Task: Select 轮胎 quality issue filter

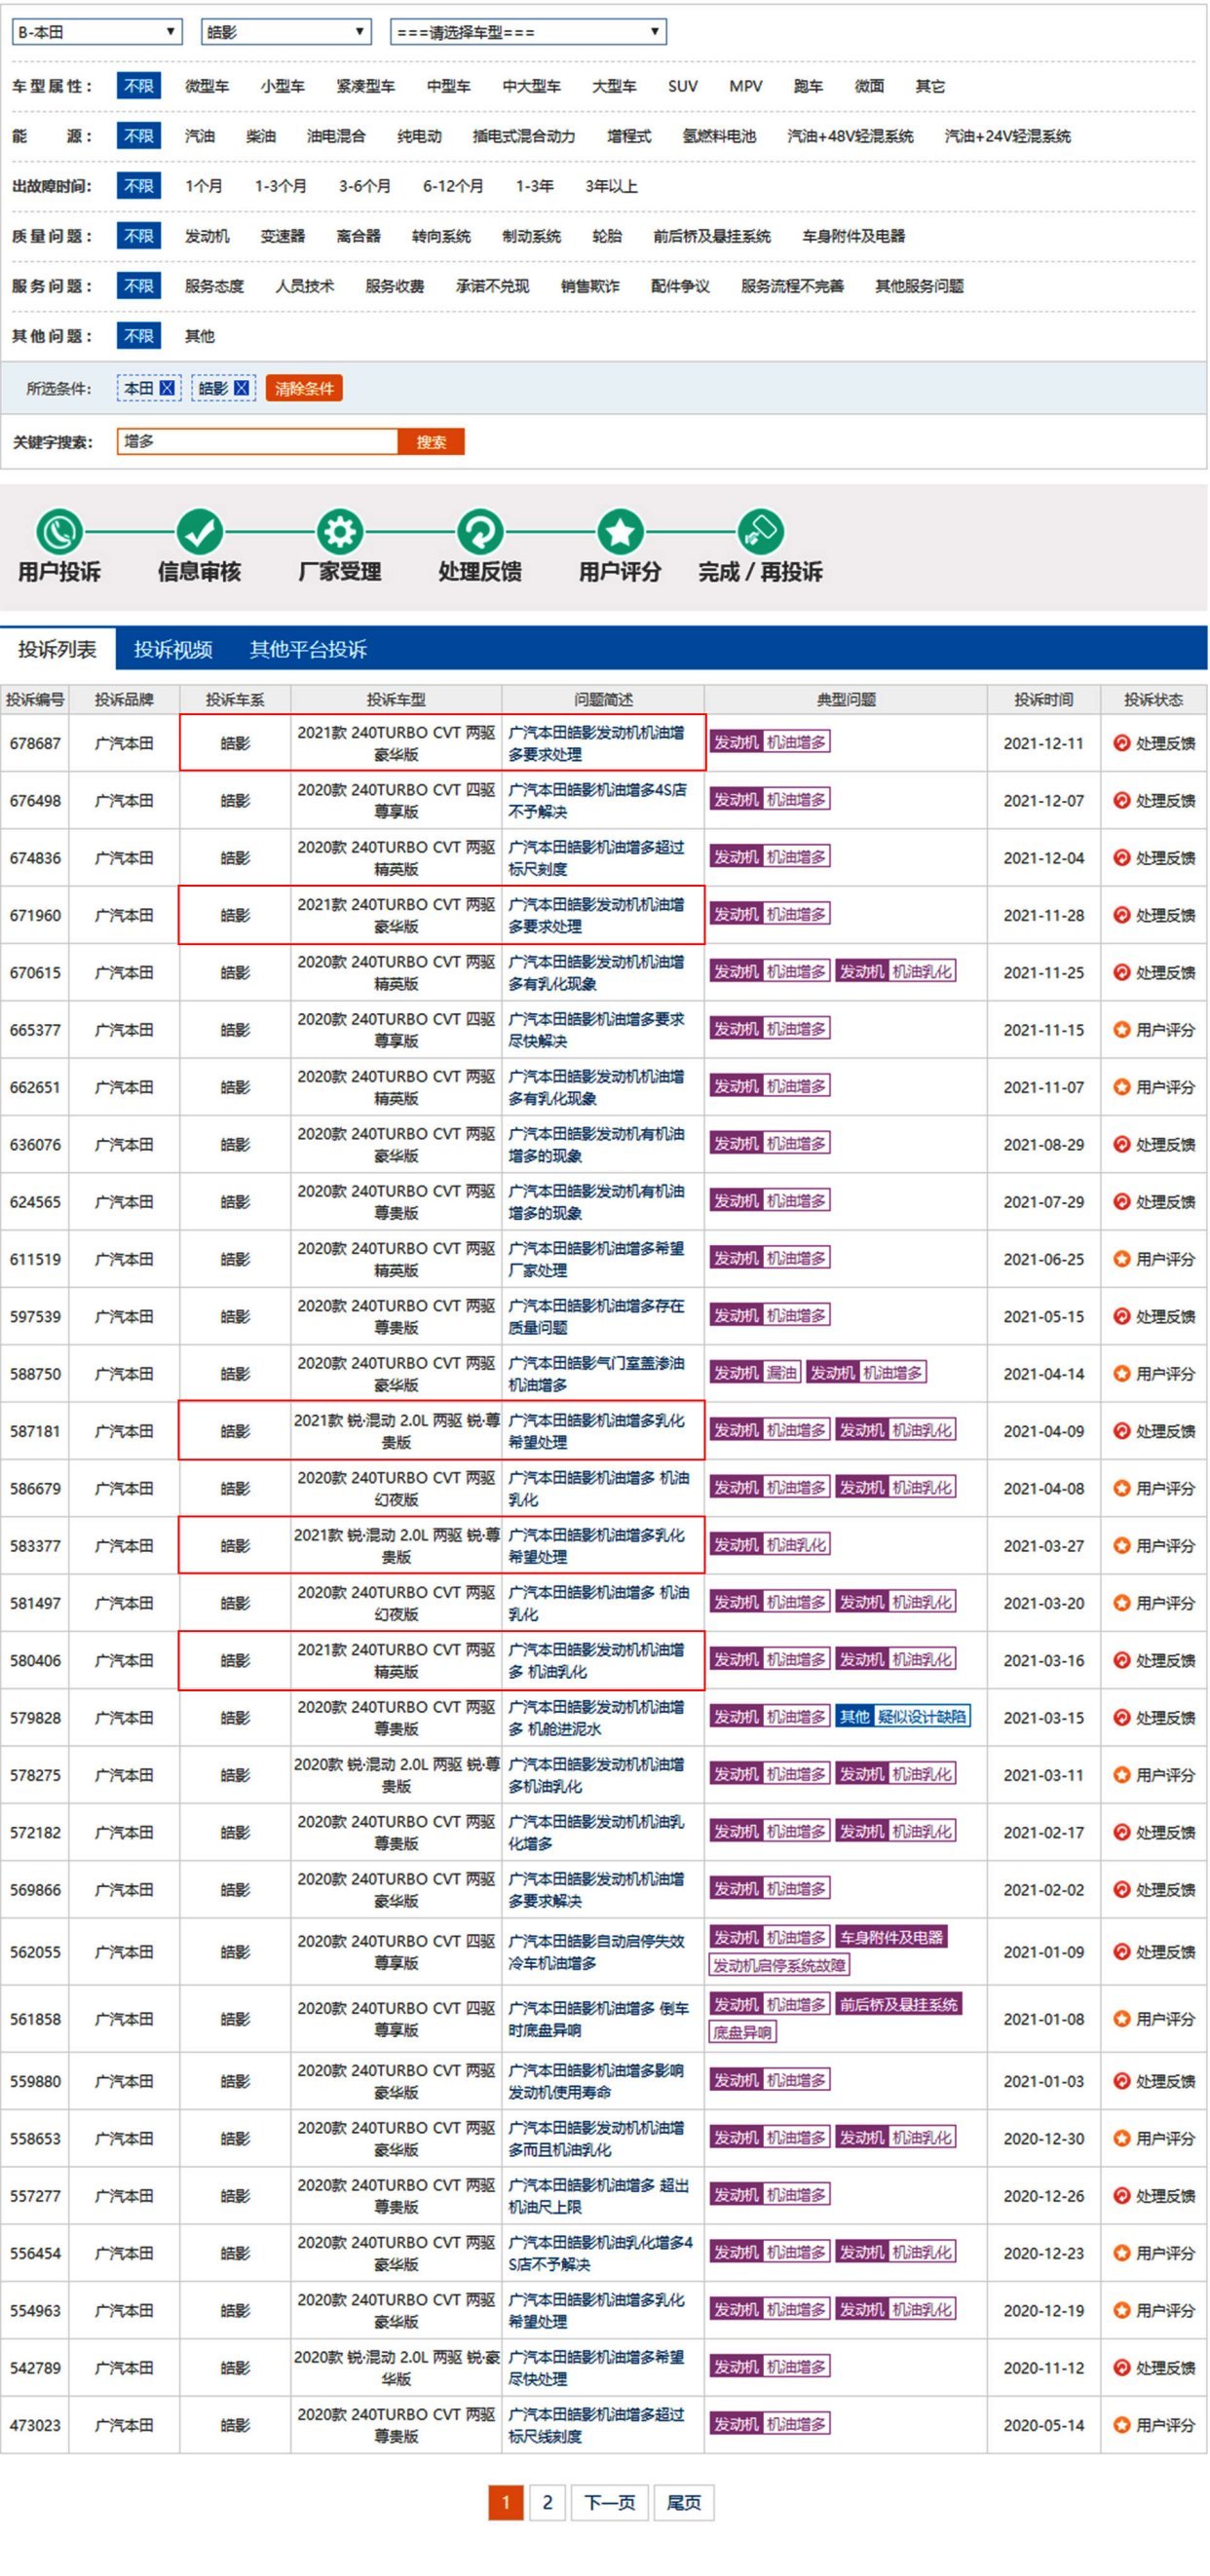Action: point(607,236)
